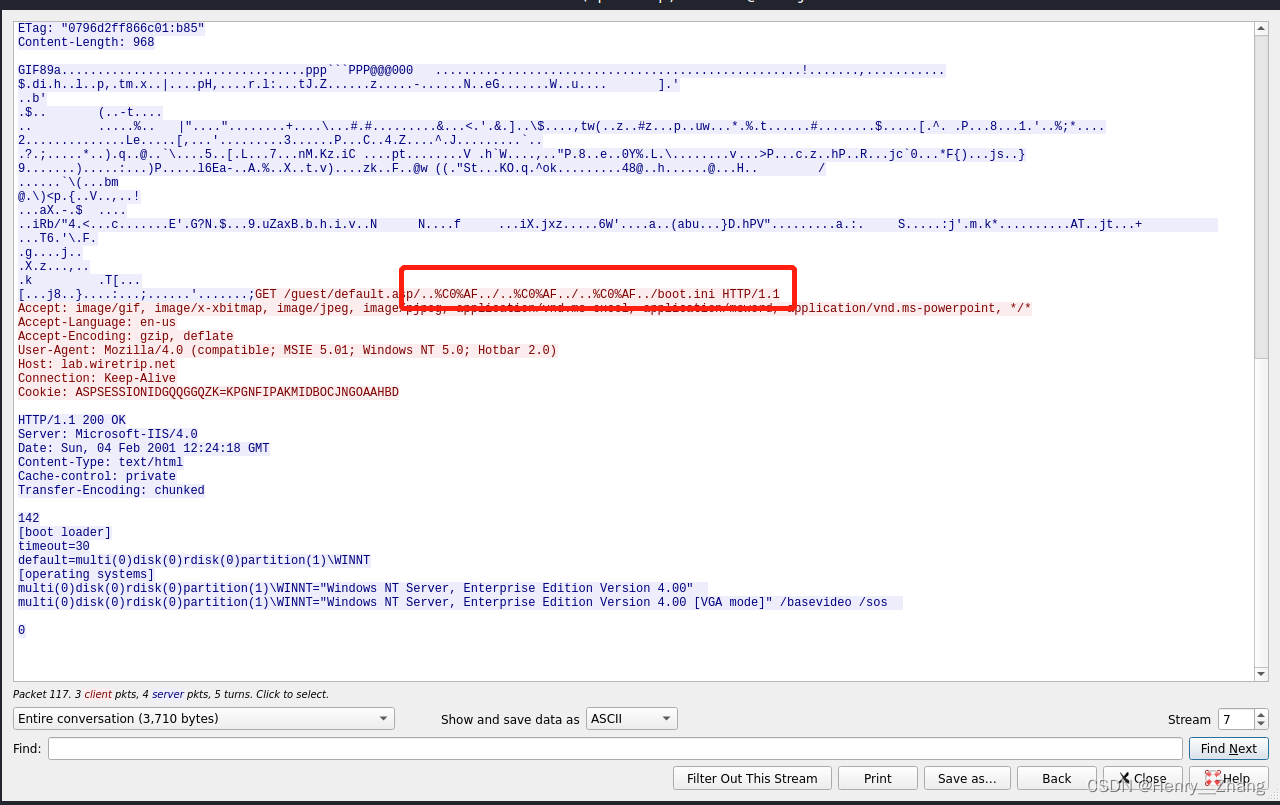The image size is (1280, 805).
Task: Click the scrollbar down arrow
Action: [x=1261, y=675]
